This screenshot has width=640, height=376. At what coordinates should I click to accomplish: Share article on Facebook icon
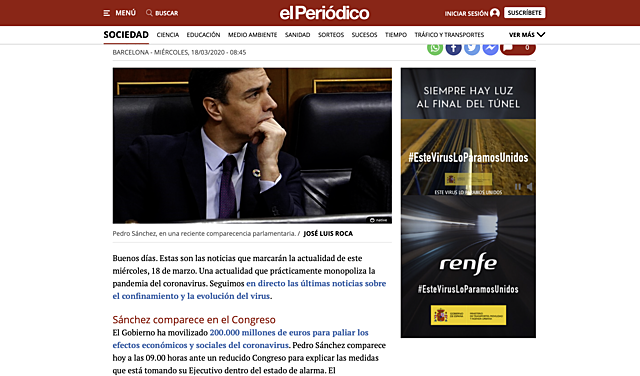453,48
